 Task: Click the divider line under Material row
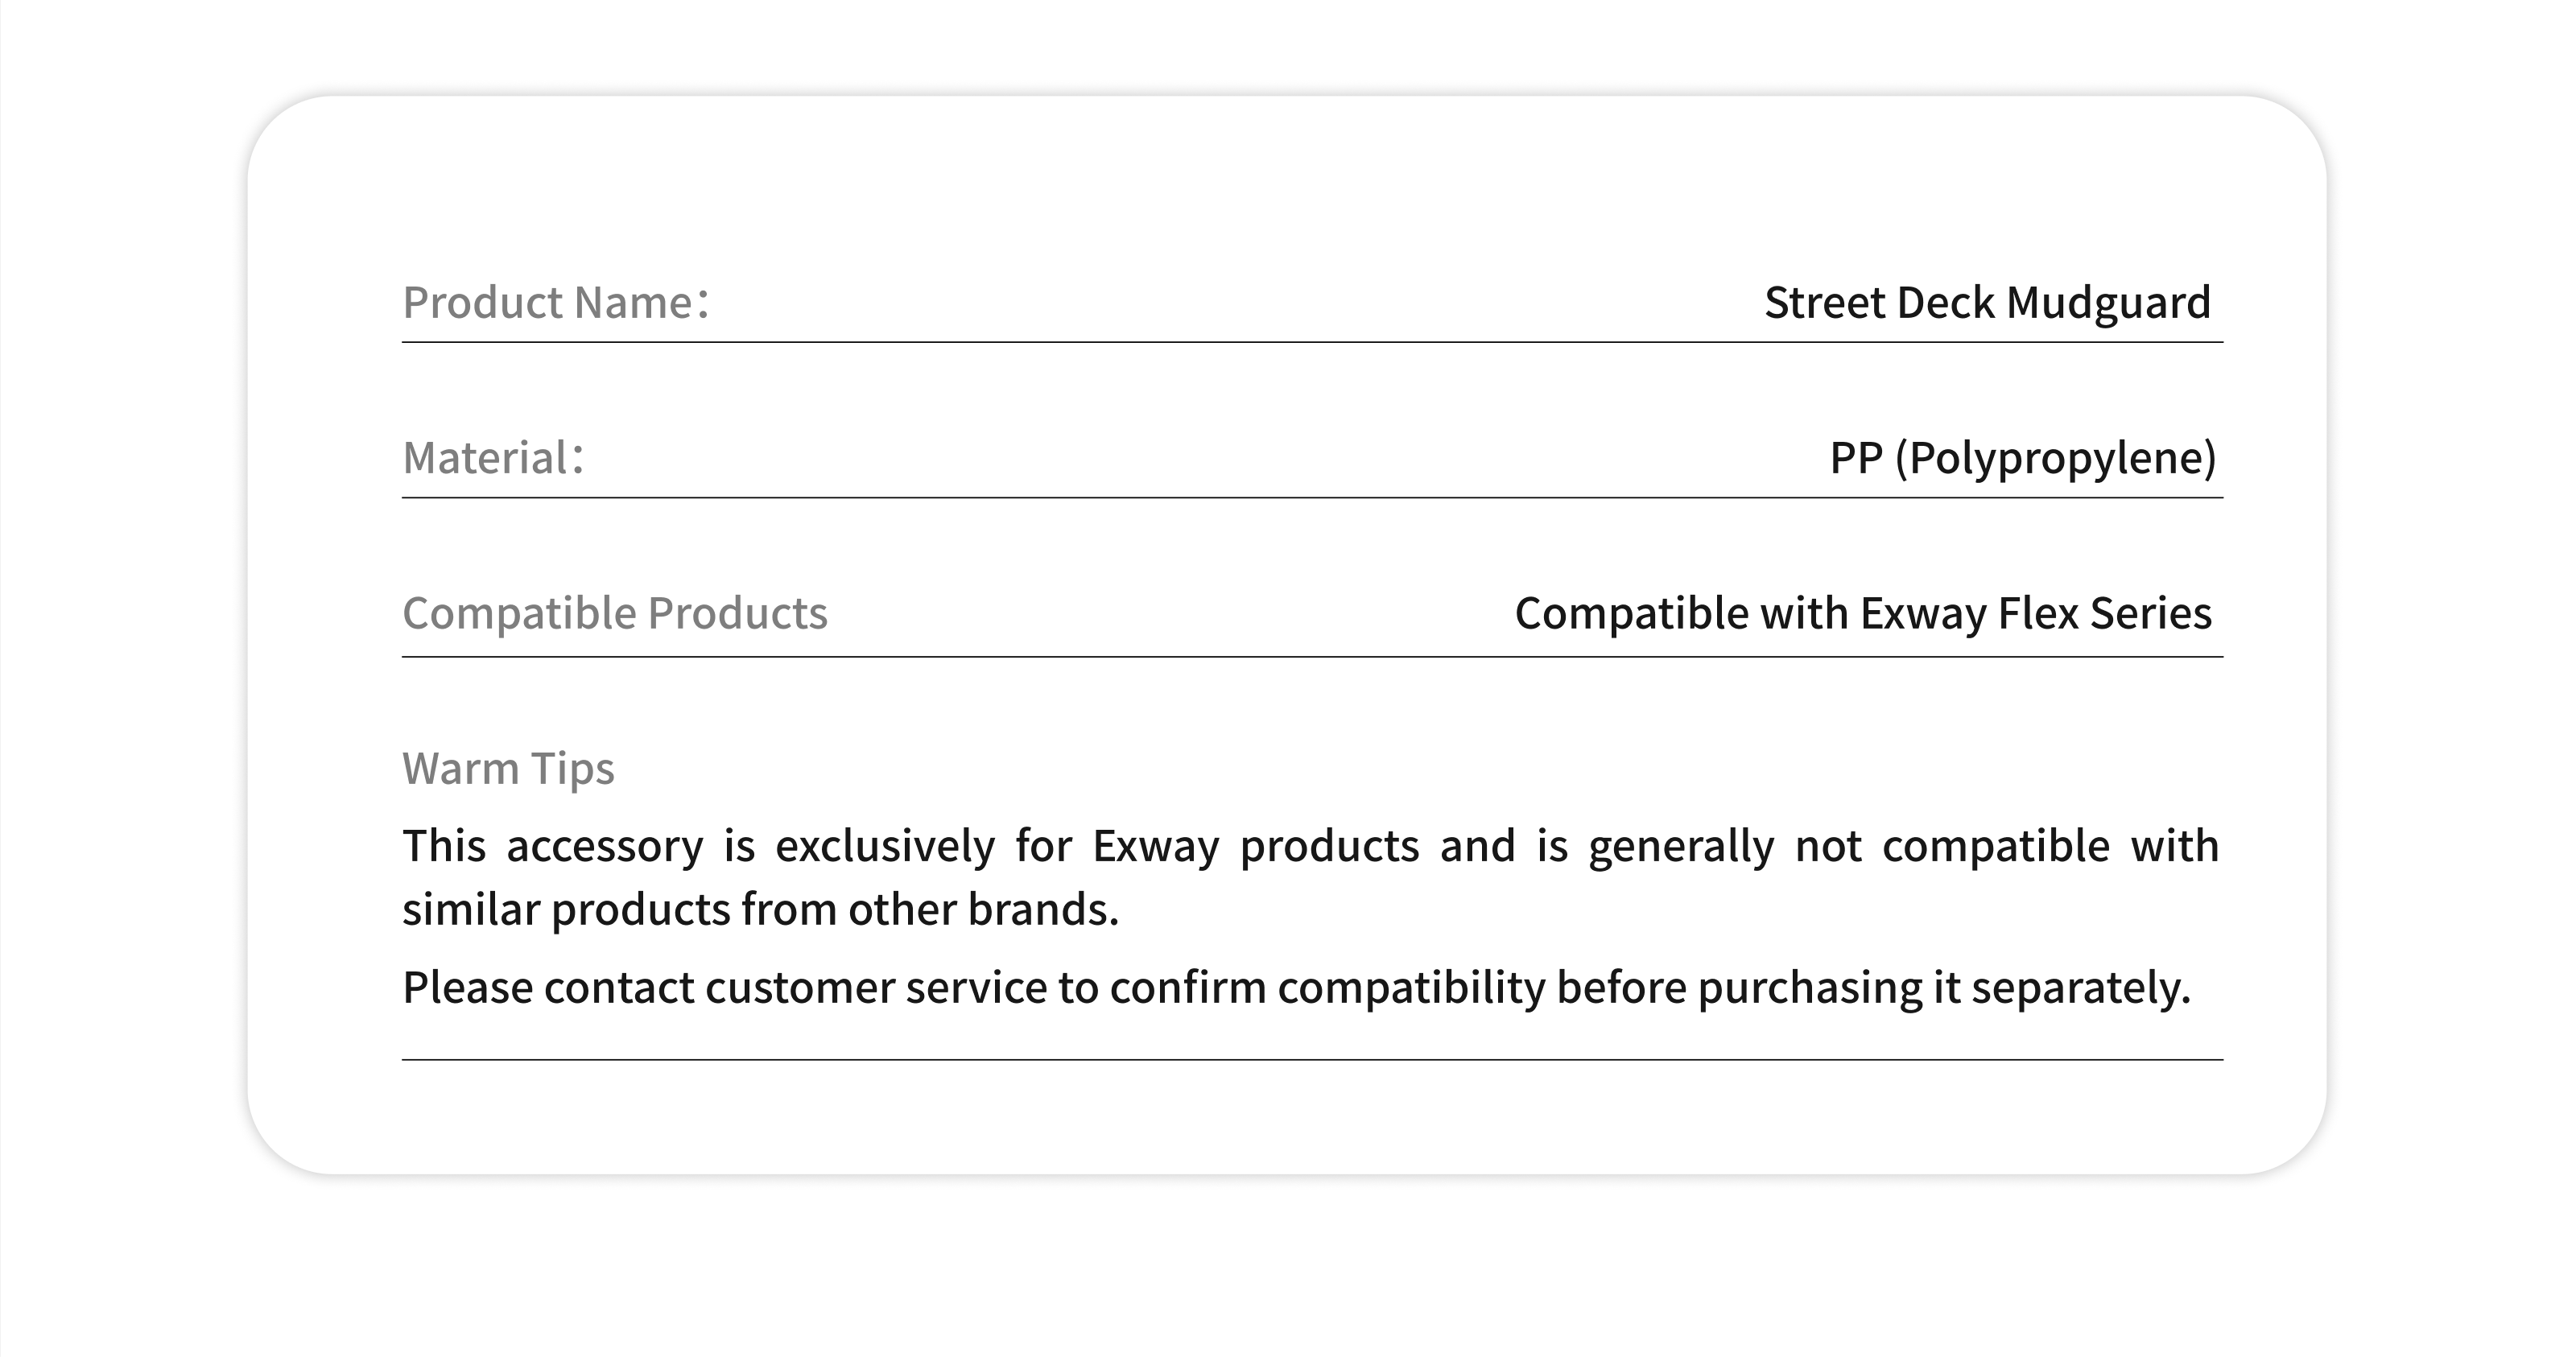pos(1312,497)
